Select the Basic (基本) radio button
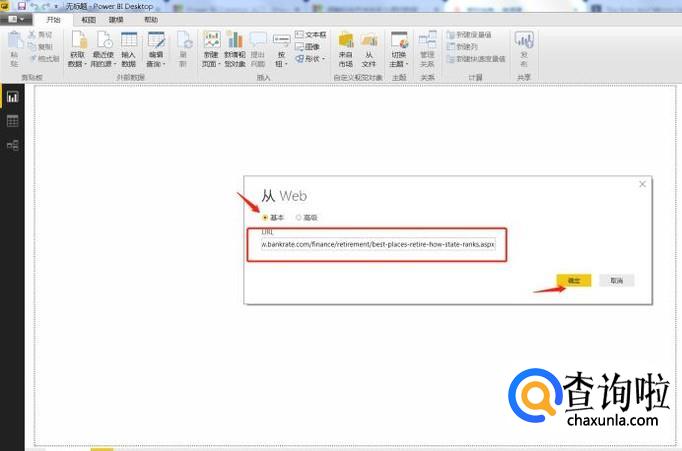Image resolution: width=682 pixels, height=451 pixels. [265, 217]
